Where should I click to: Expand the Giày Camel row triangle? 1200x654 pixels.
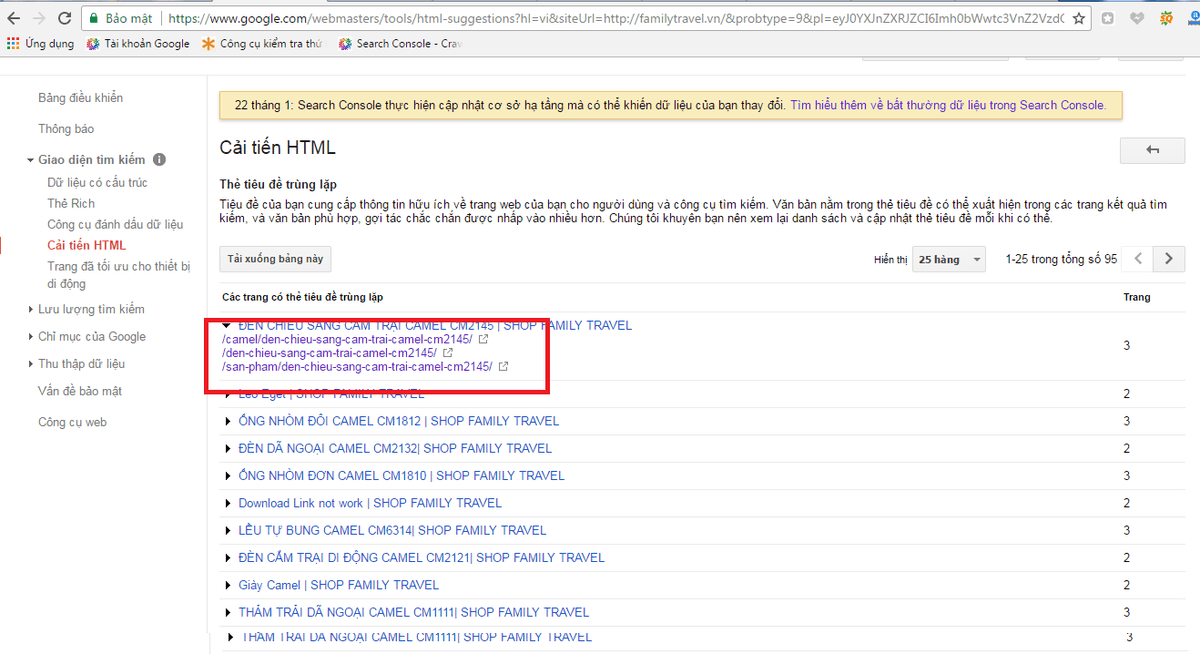(227, 585)
